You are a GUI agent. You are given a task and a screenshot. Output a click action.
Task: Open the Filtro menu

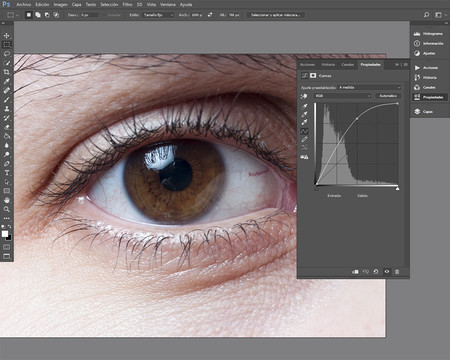coord(127,5)
